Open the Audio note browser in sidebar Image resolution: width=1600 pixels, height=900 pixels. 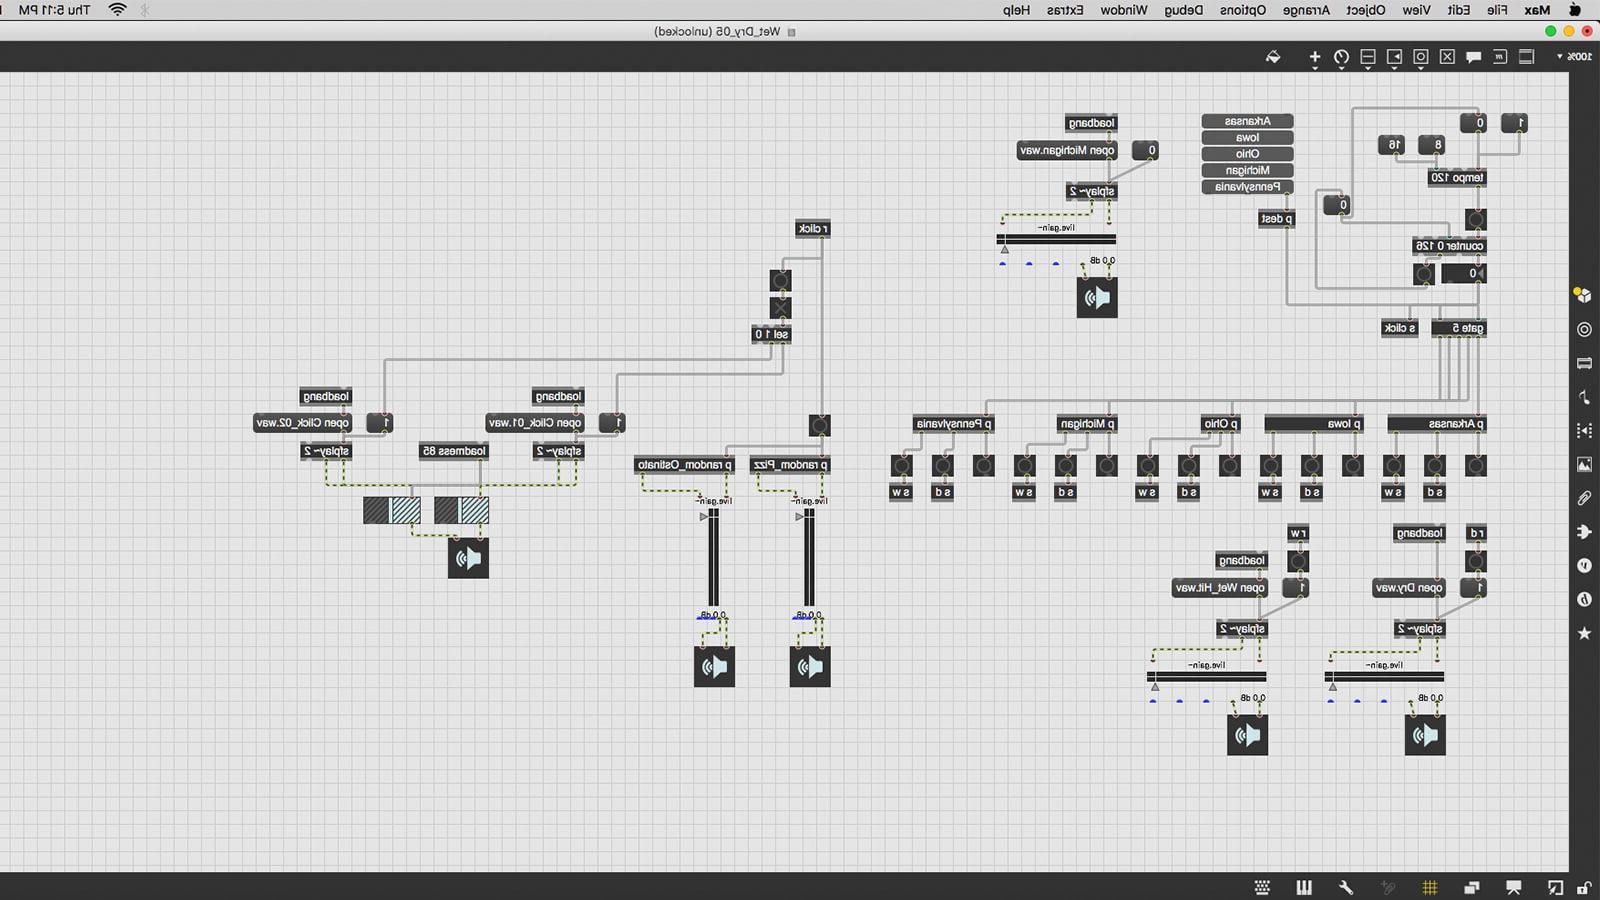tap(1584, 397)
